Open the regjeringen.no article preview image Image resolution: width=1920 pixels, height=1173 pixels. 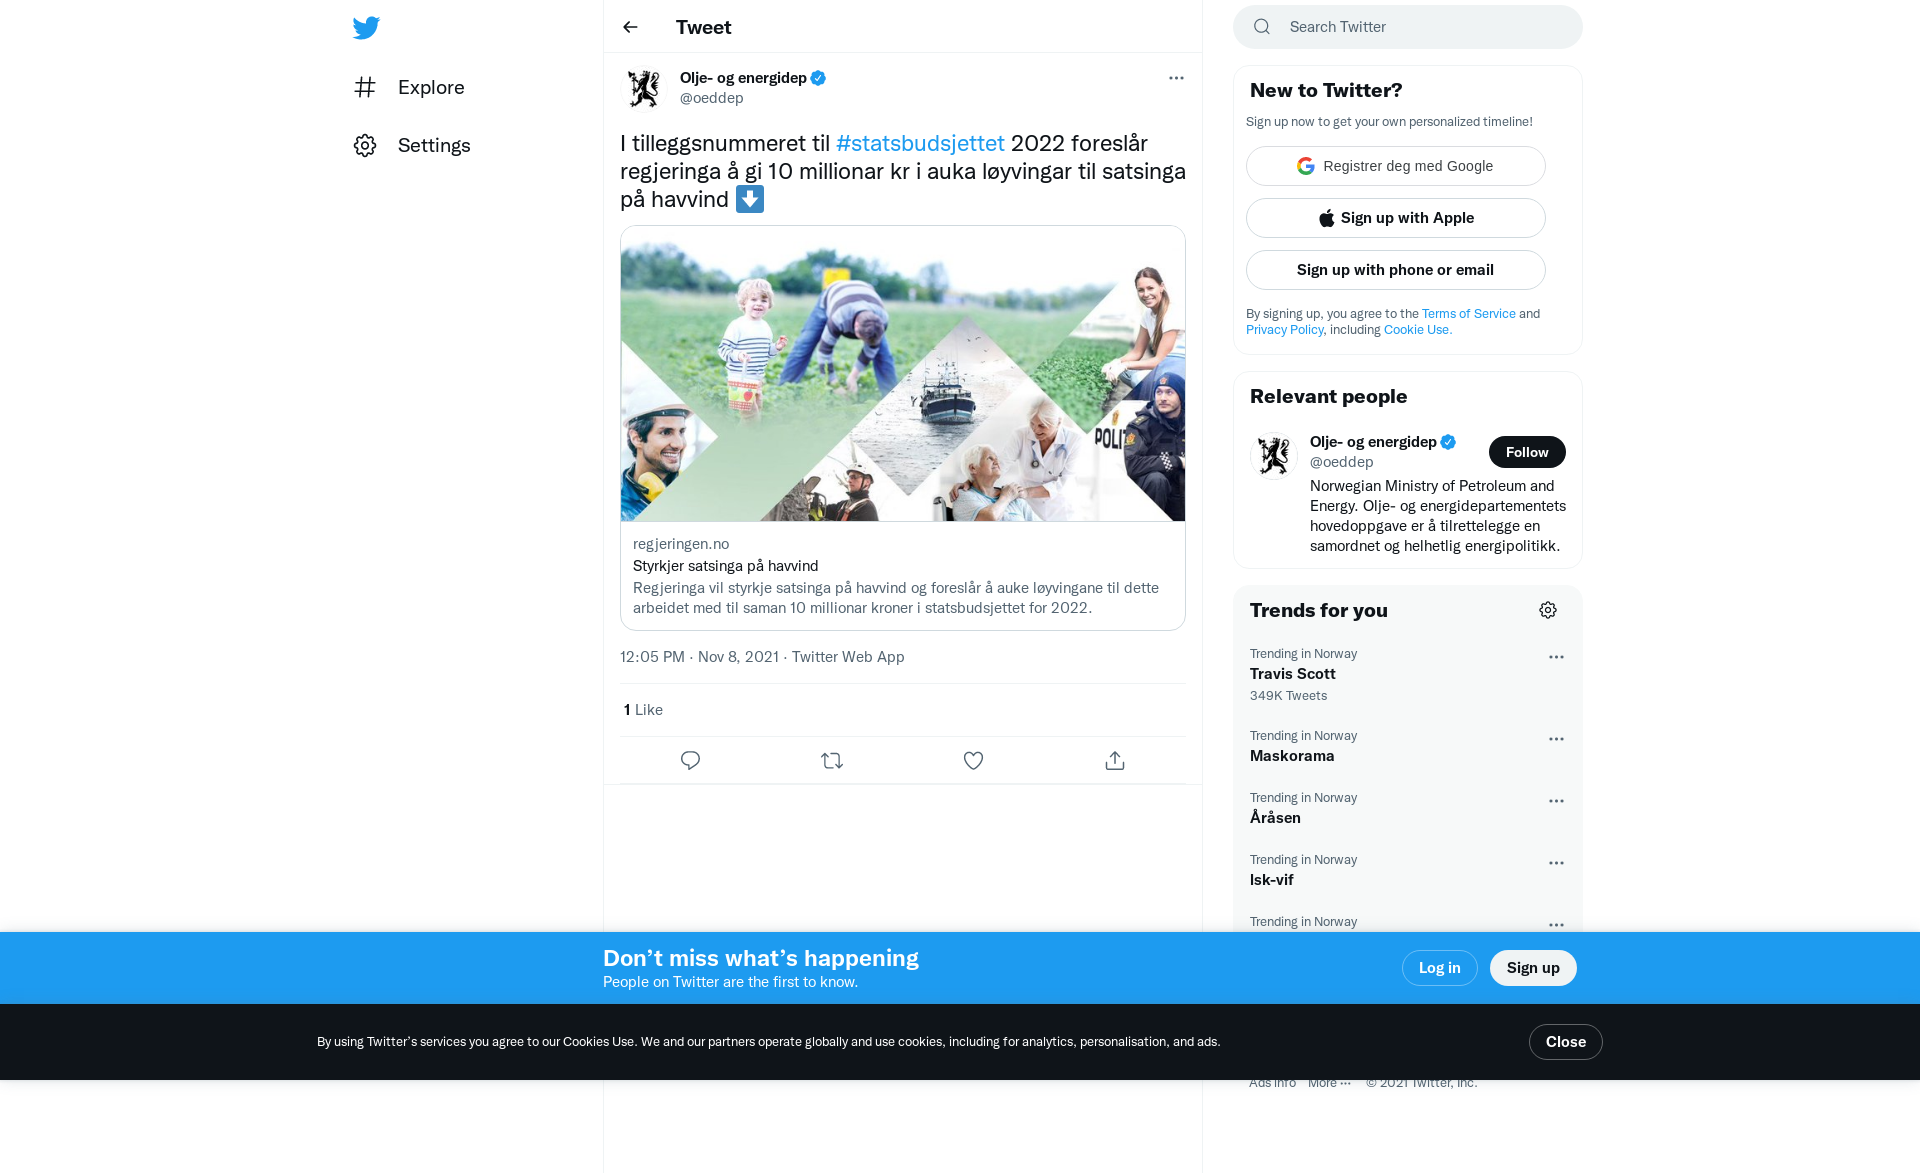pos(903,373)
